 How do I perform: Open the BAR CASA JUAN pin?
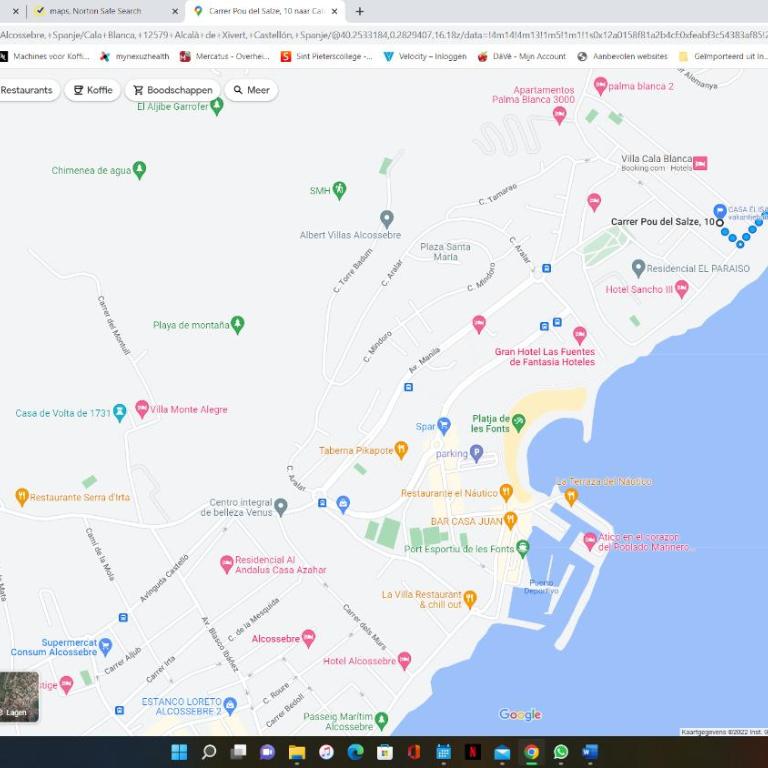pyautogui.click(x=510, y=521)
